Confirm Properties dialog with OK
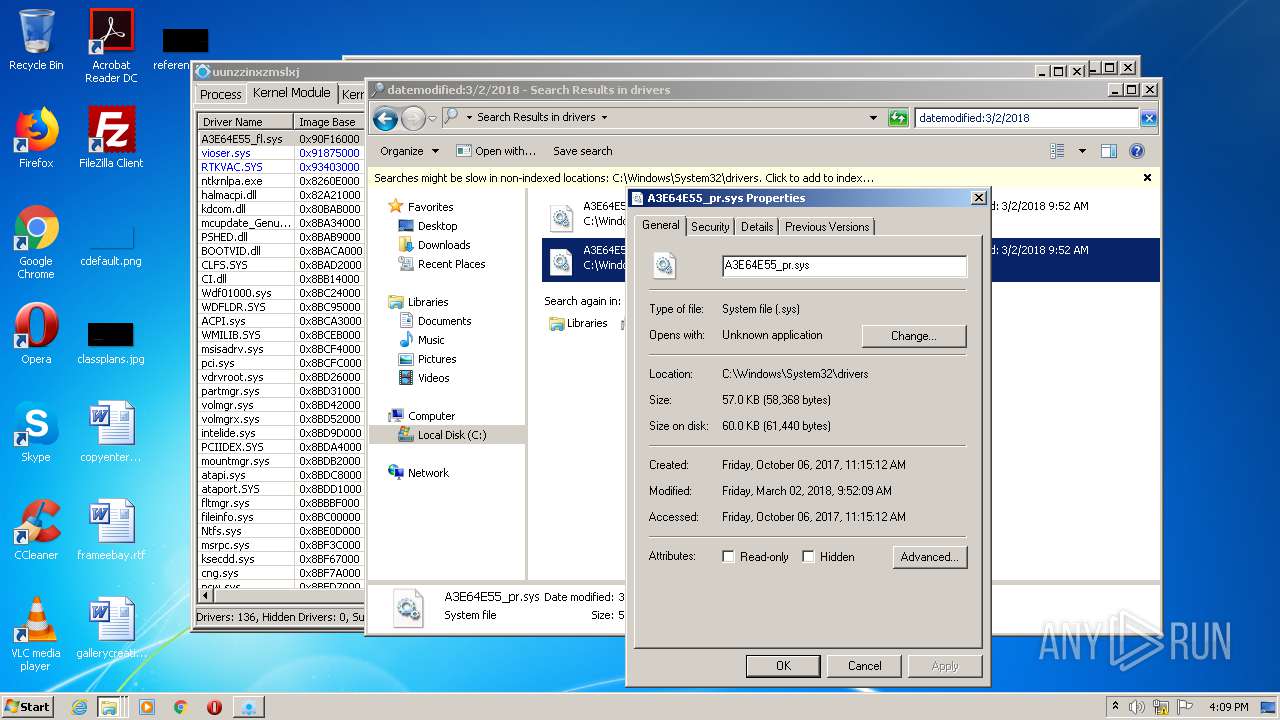 [x=783, y=666]
